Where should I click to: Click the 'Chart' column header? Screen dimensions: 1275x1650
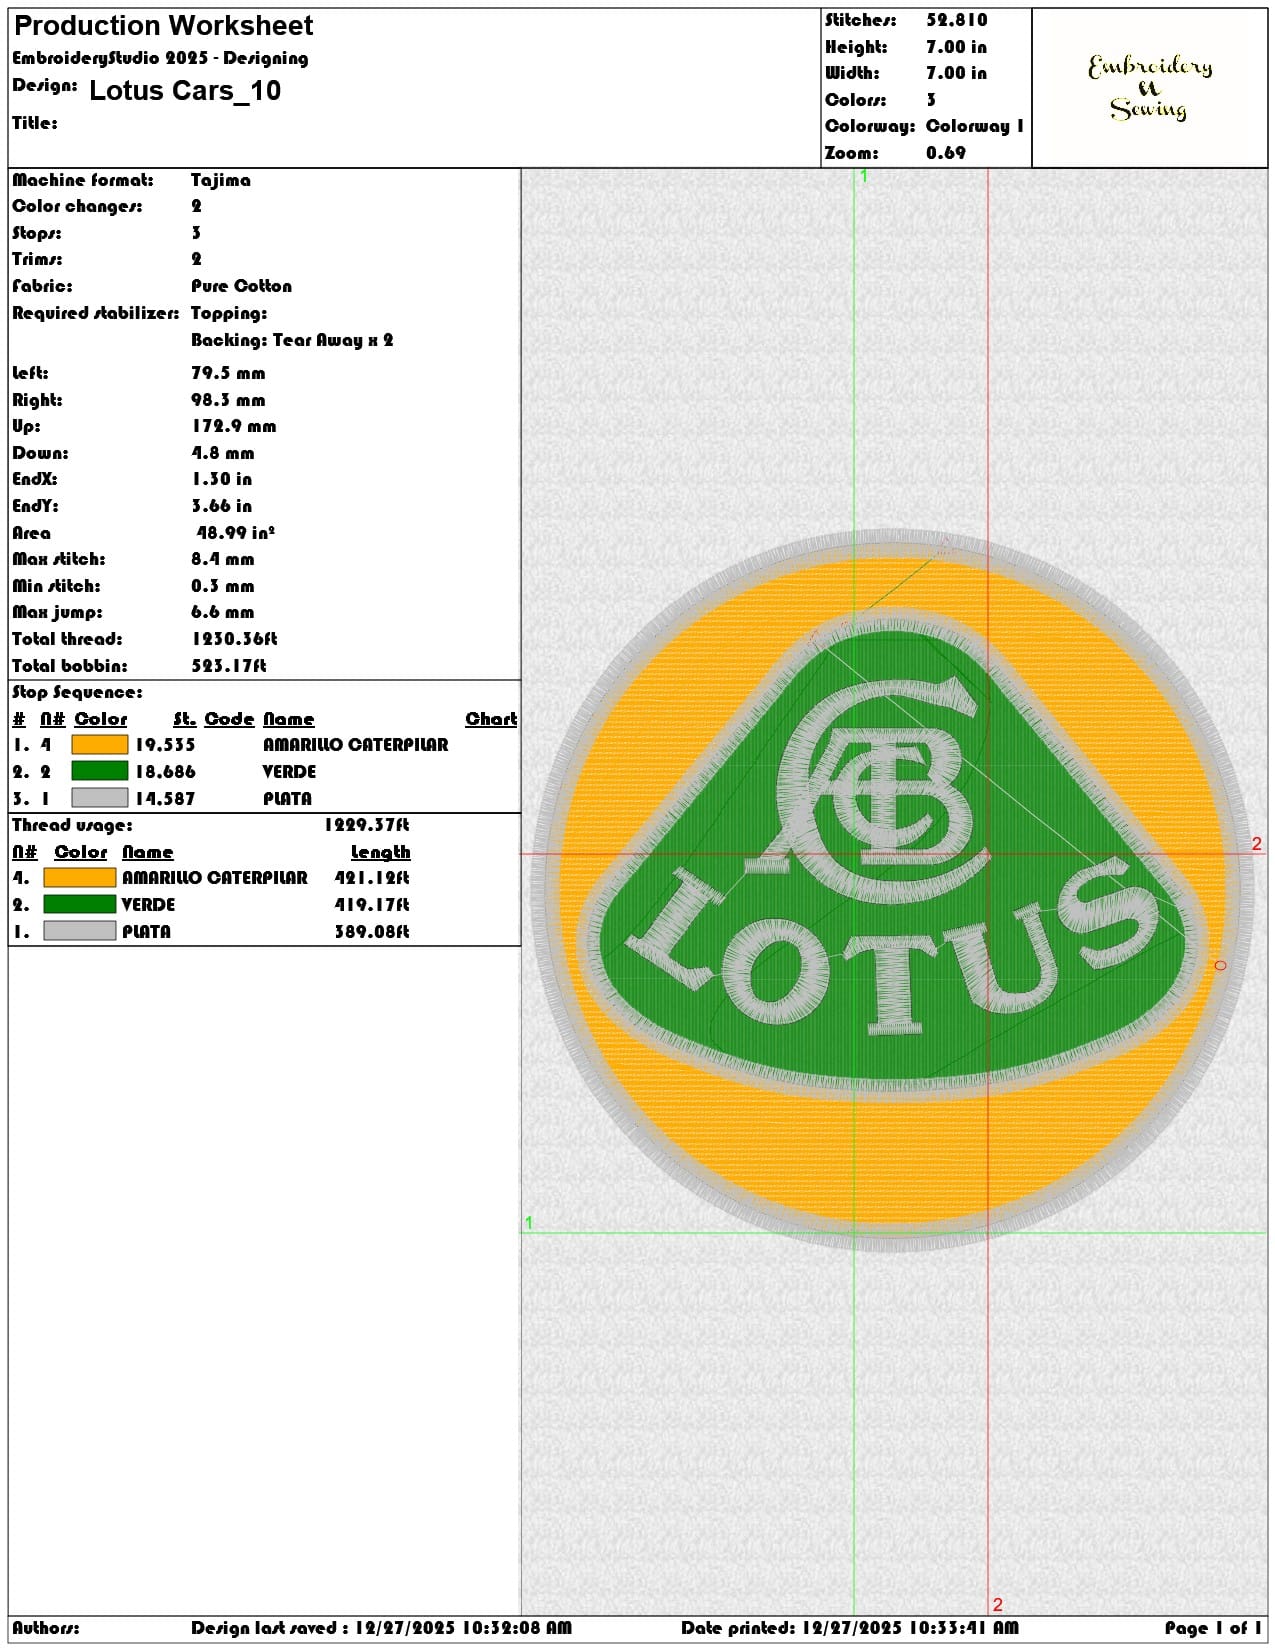491,719
